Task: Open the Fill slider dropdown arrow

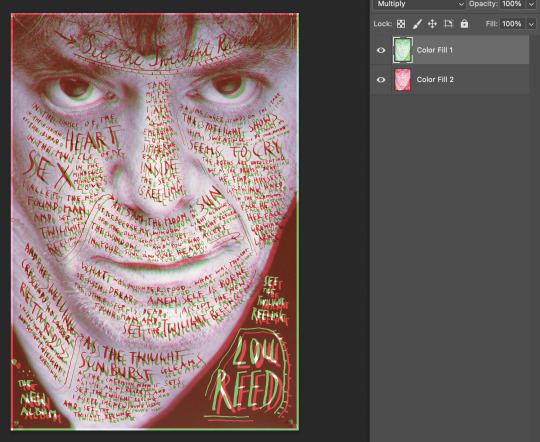Action: [531, 24]
